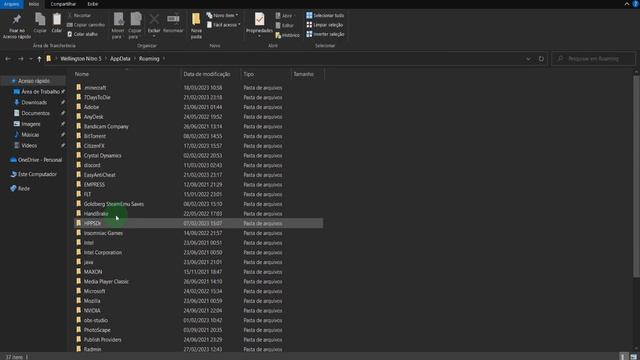Image resolution: width=640 pixels, height=360 pixels.
Task: Switch to the Início tab
Action: (34, 4)
